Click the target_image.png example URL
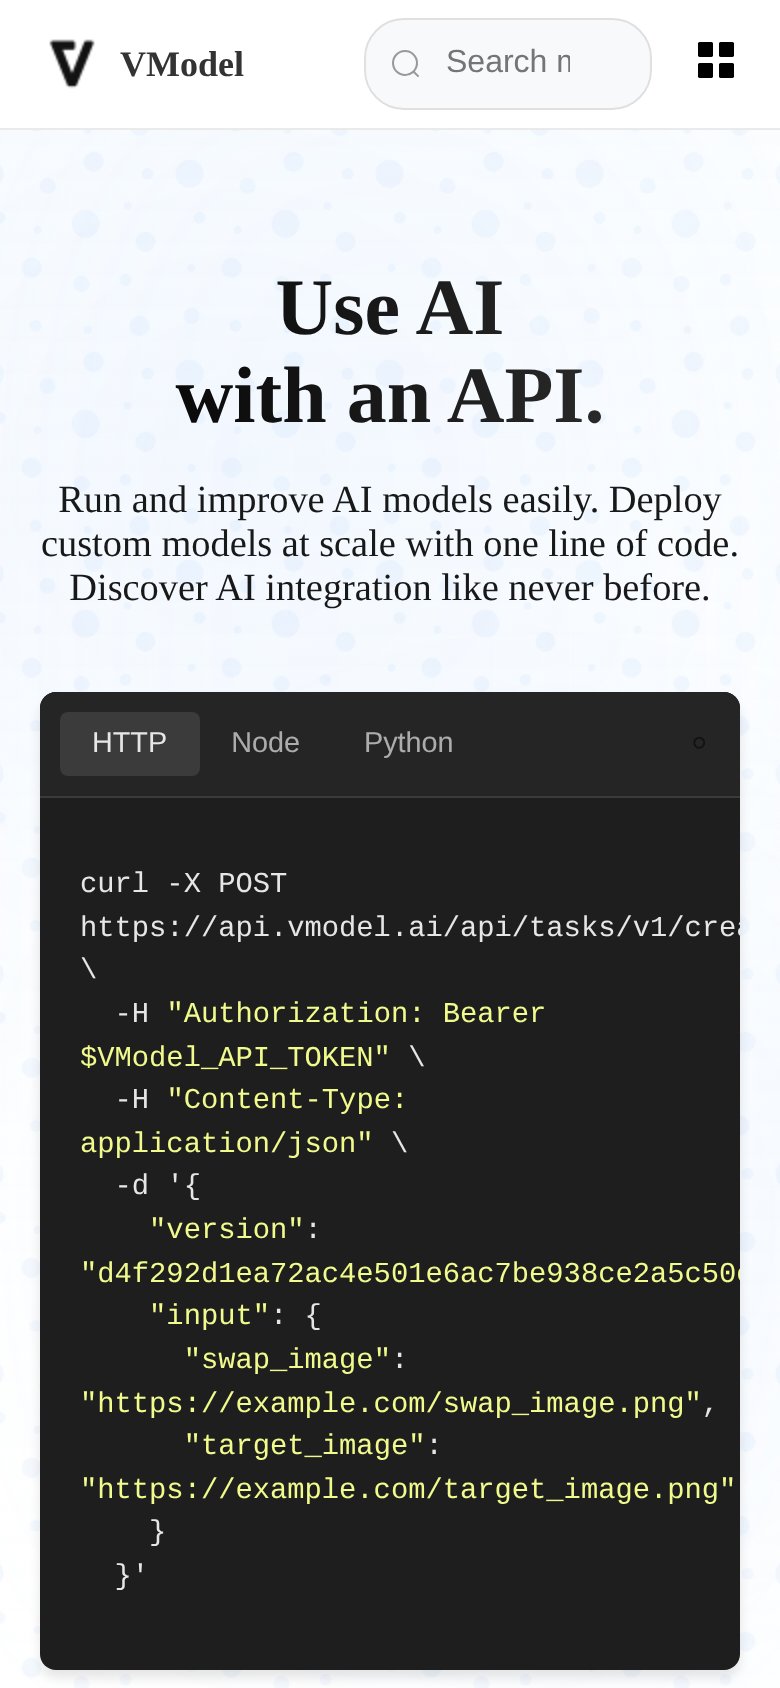This screenshot has height=1688, width=780. [x=408, y=1489]
